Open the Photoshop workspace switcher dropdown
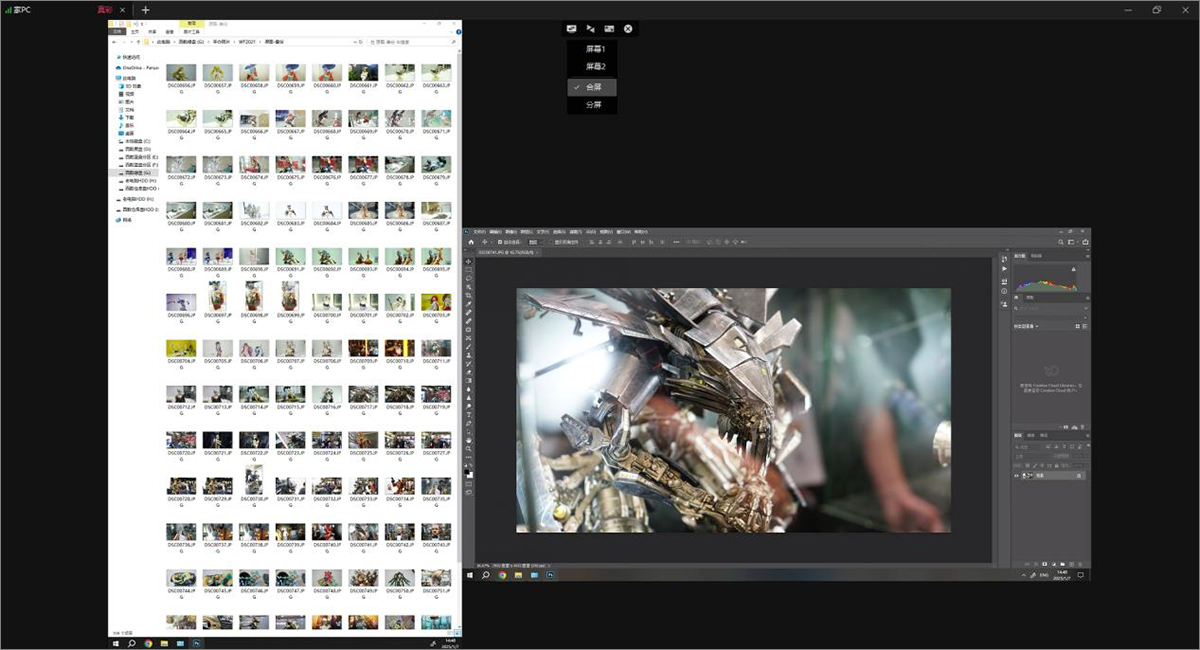Image resolution: width=1200 pixels, height=650 pixels. pyautogui.click(x=1072, y=242)
